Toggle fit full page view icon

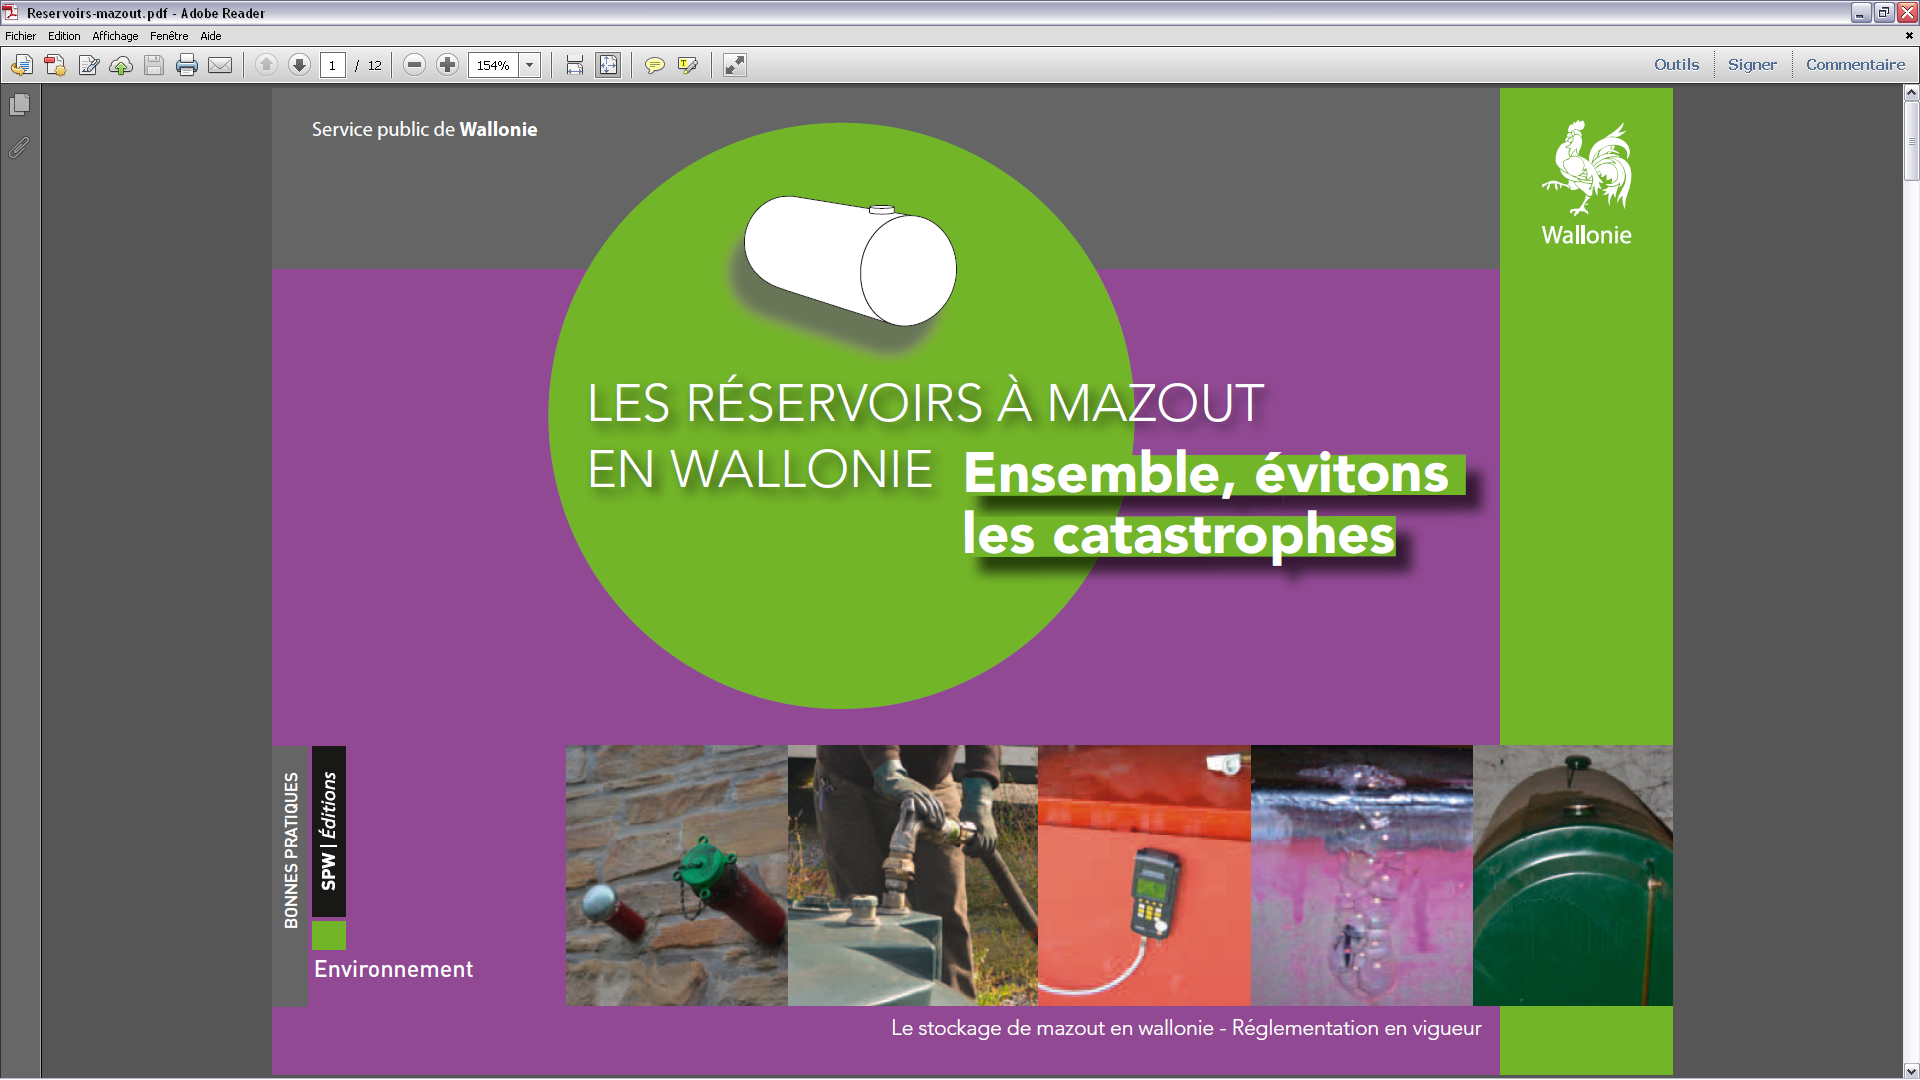click(x=608, y=65)
